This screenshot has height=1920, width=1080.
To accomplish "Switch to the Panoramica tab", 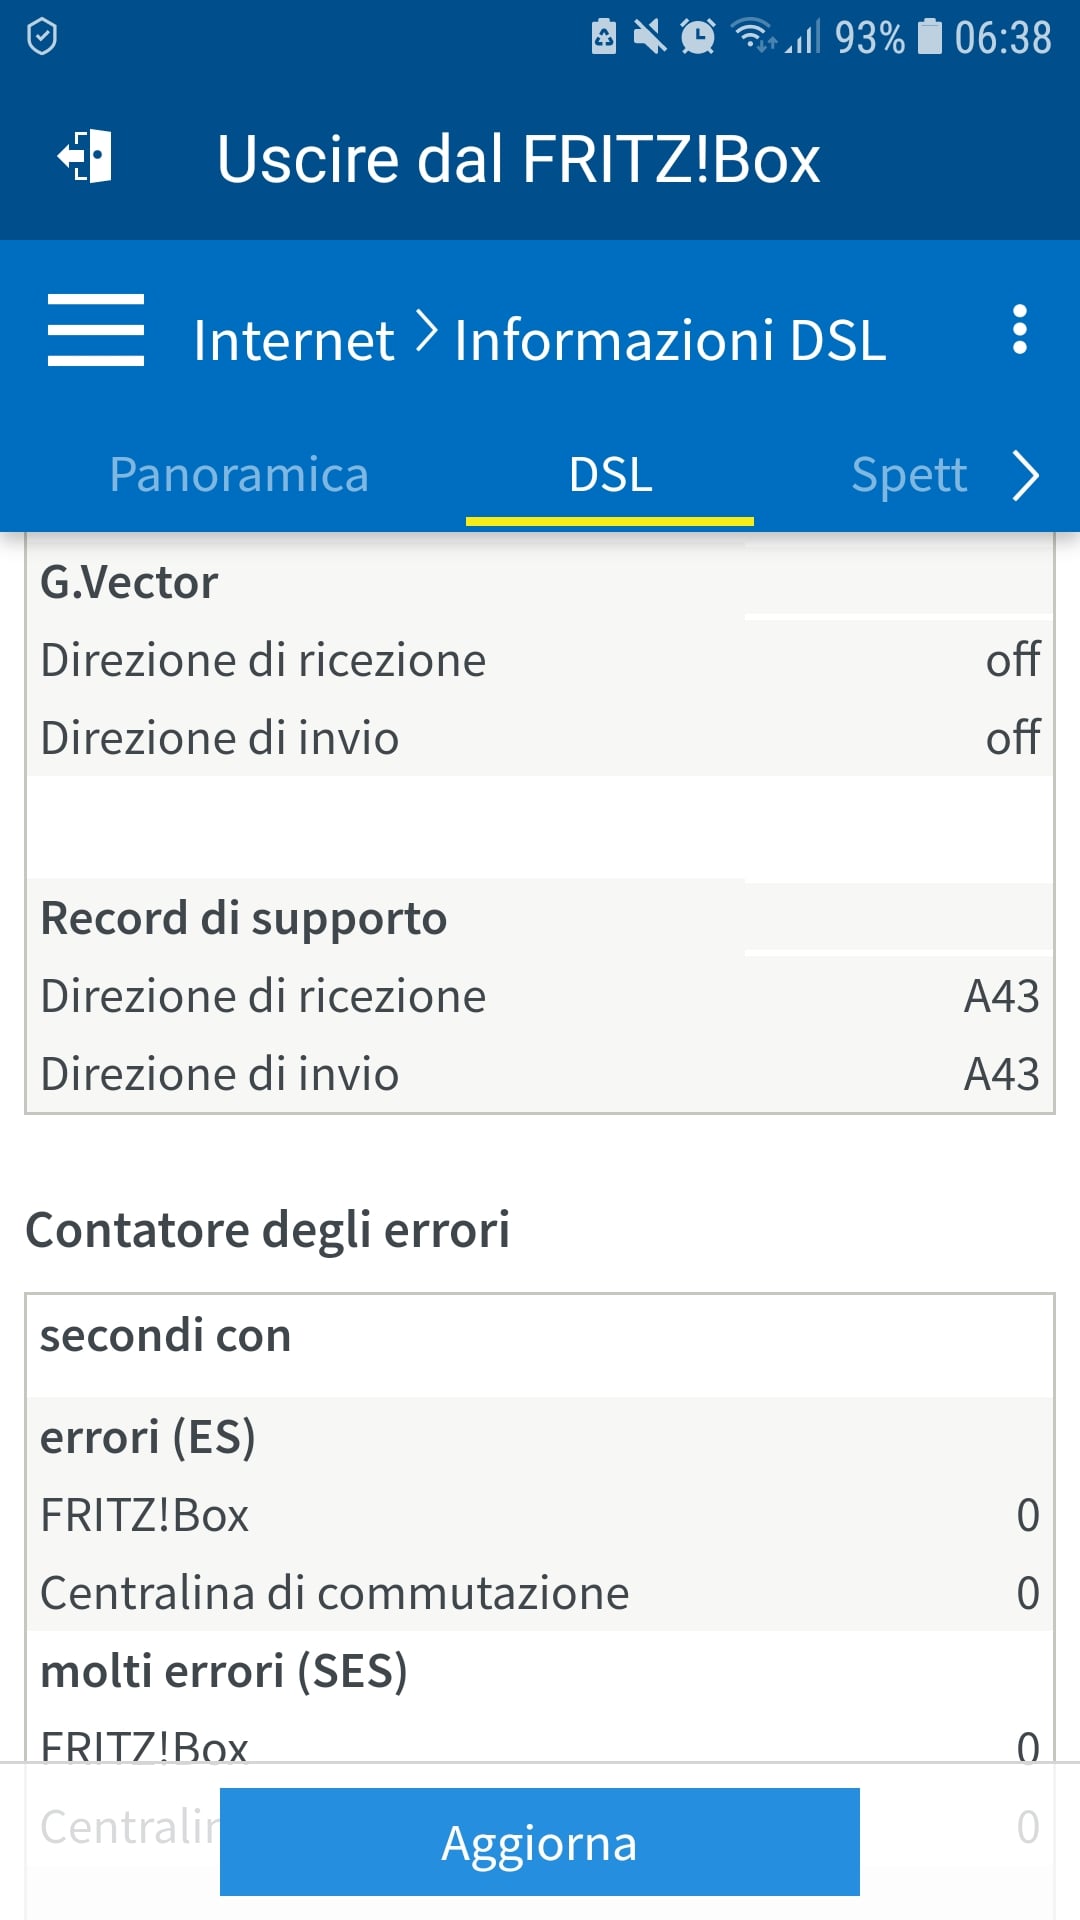I will 239,475.
